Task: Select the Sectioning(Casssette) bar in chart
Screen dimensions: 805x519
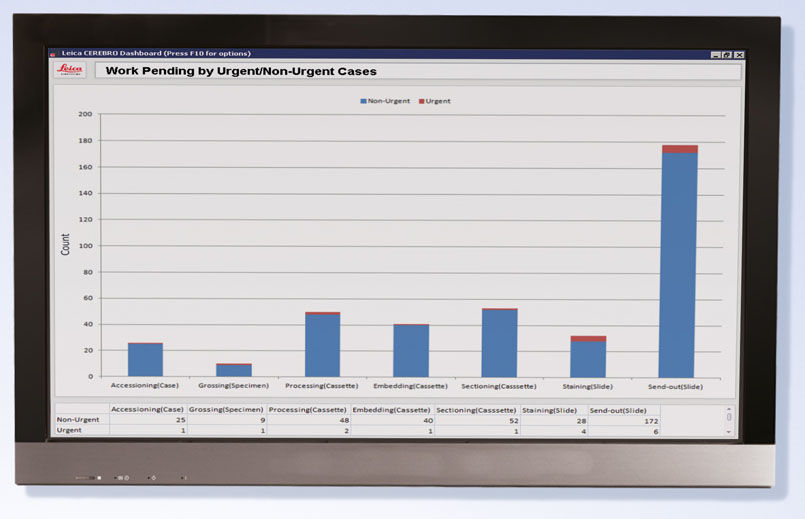Action: coord(499,343)
